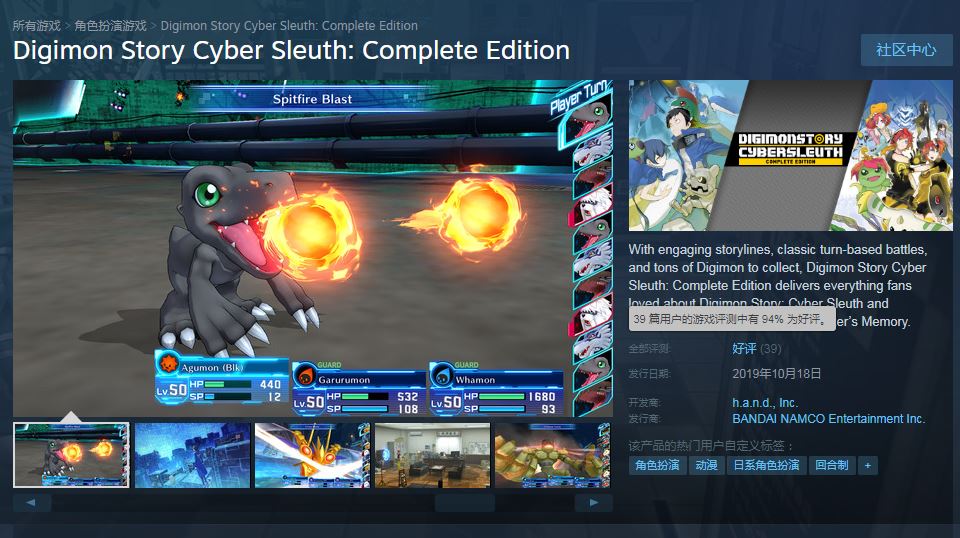This screenshot has width=960, height=538.
Task: Open BANDAI NAMCO Entertainment publisher link
Action: [828, 419]
